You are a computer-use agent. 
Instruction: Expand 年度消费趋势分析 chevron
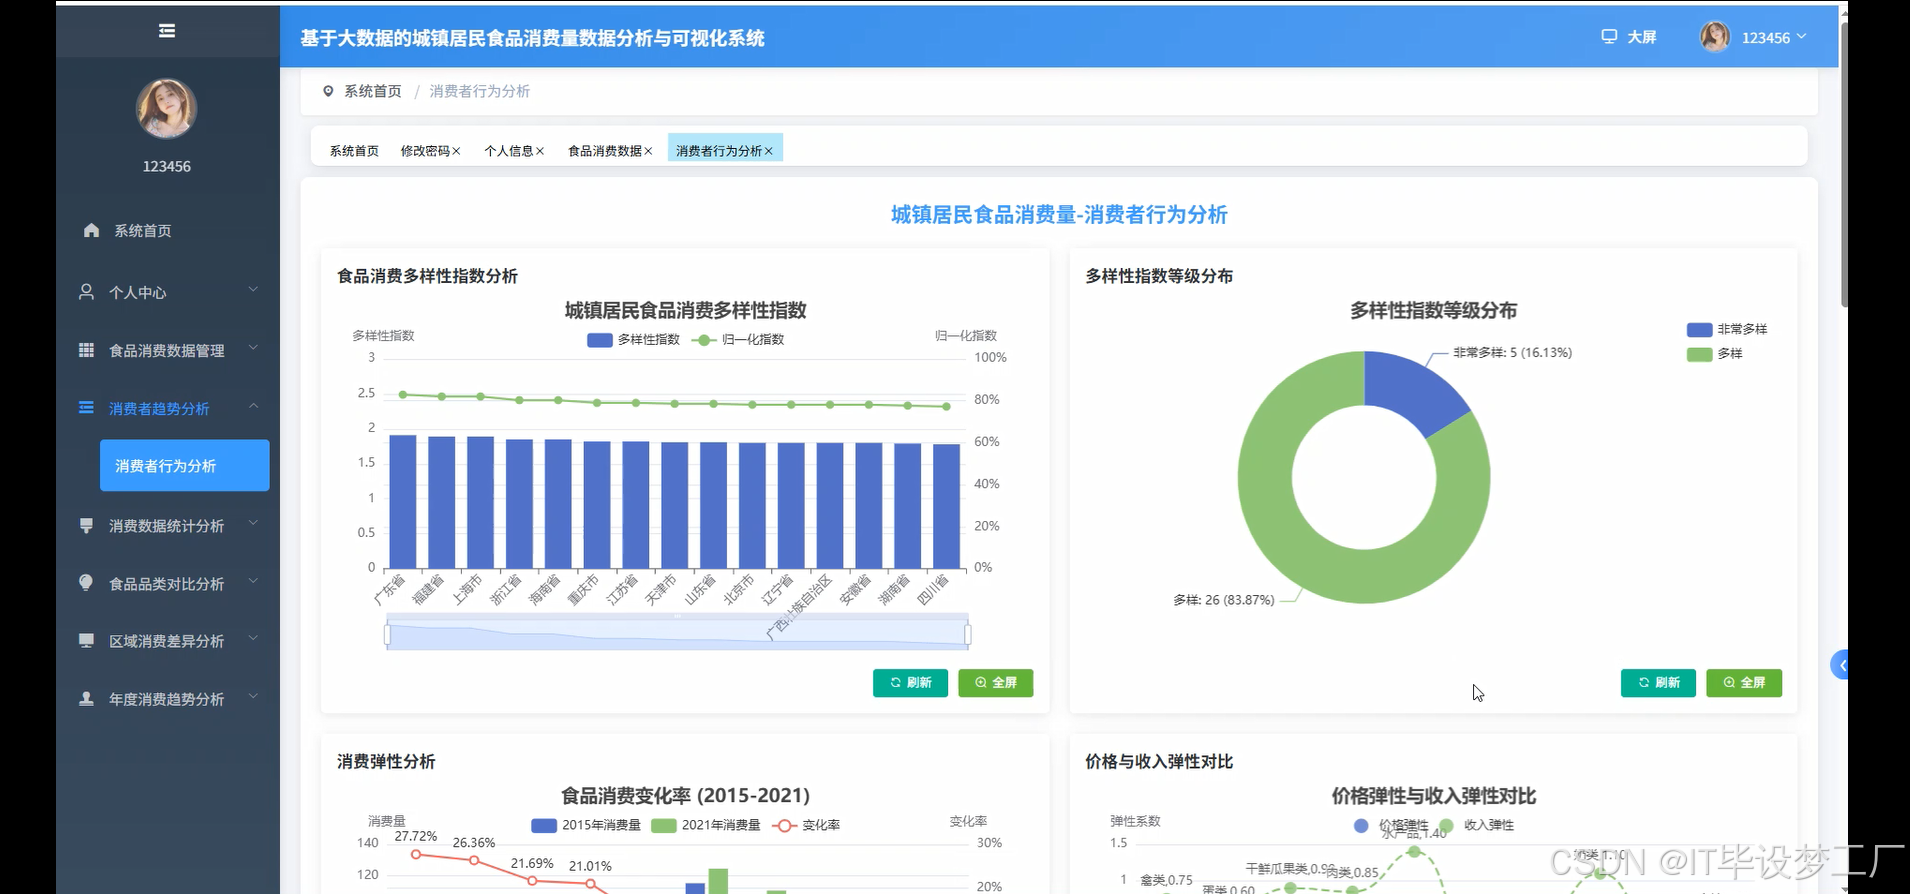tap(253, 697)
